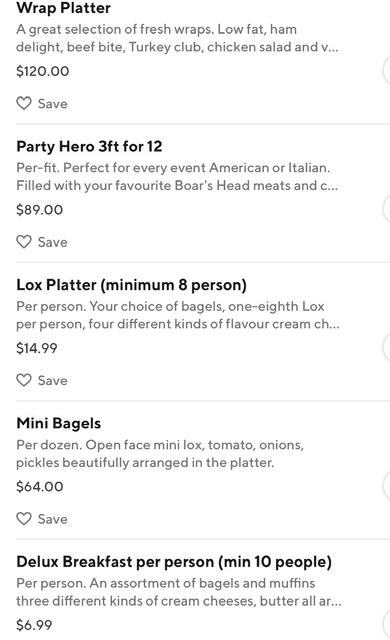Viewport: 390px width, 640px height.
Task: Expand truncated Lox Platter description text
Action: 178,315
